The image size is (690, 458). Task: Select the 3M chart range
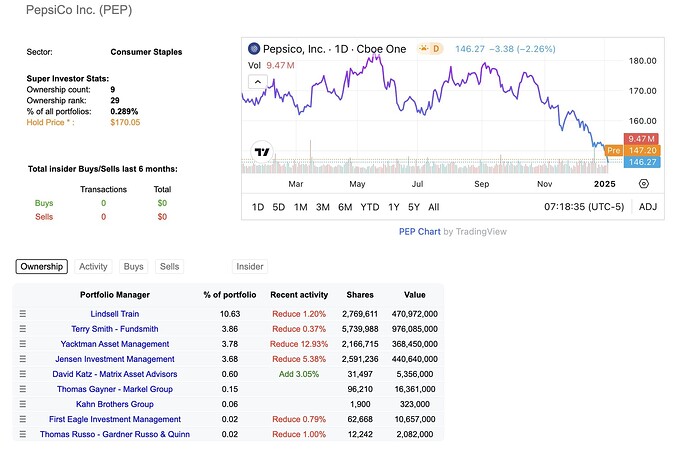click(x=323, y=207)
